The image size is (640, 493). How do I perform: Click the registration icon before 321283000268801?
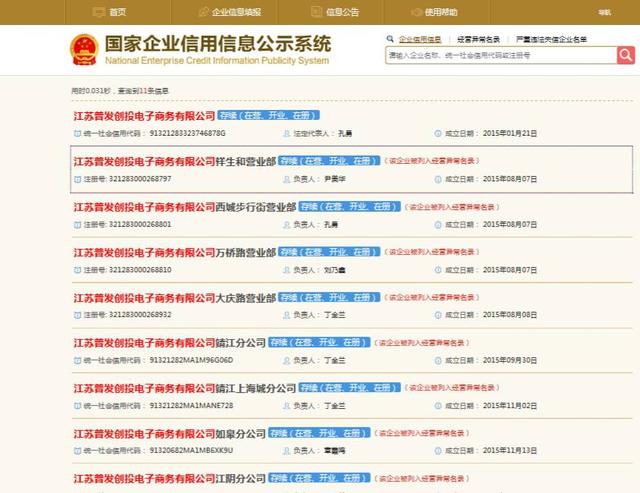tap(77, 225)
